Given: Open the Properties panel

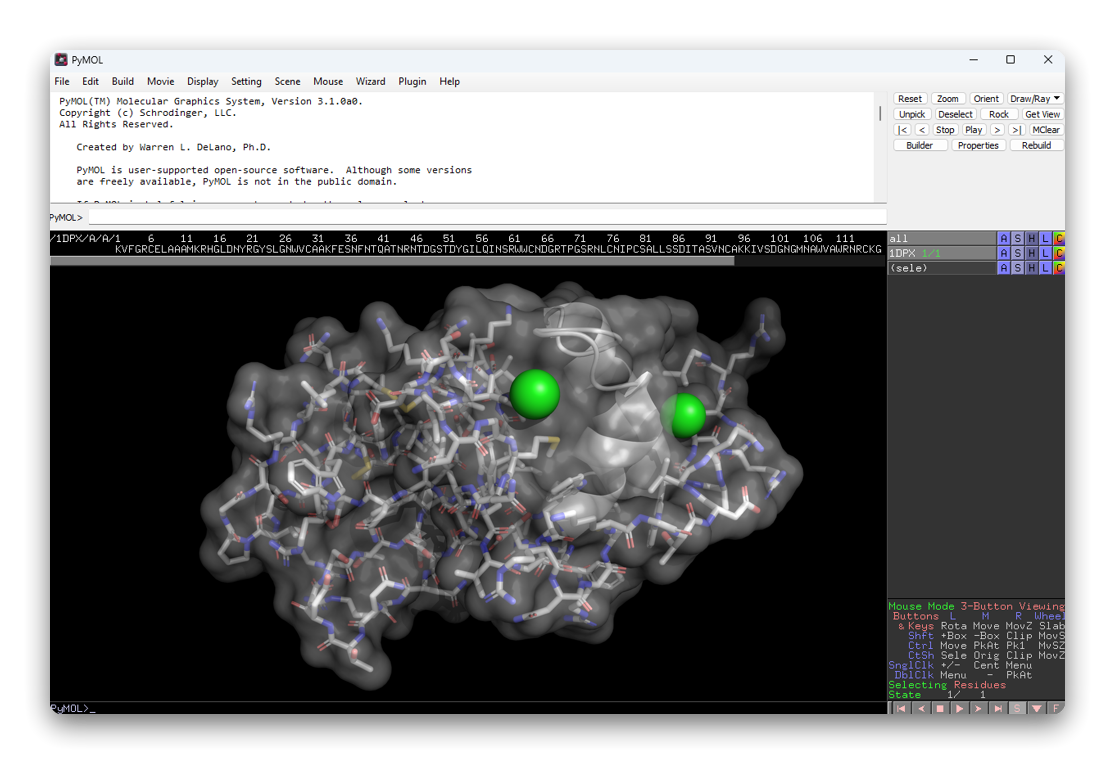Looking at the screenshot, I should tap(978, 146).
